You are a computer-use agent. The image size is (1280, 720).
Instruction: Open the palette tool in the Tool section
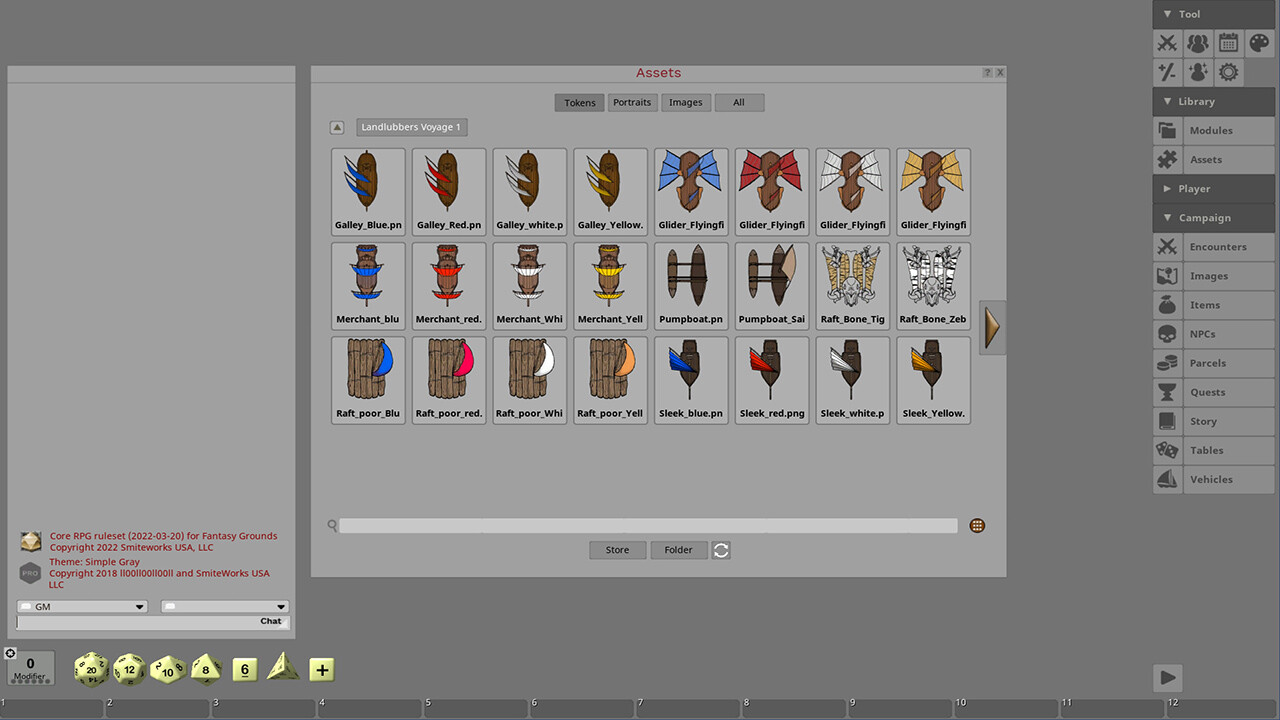point(1257,43)
